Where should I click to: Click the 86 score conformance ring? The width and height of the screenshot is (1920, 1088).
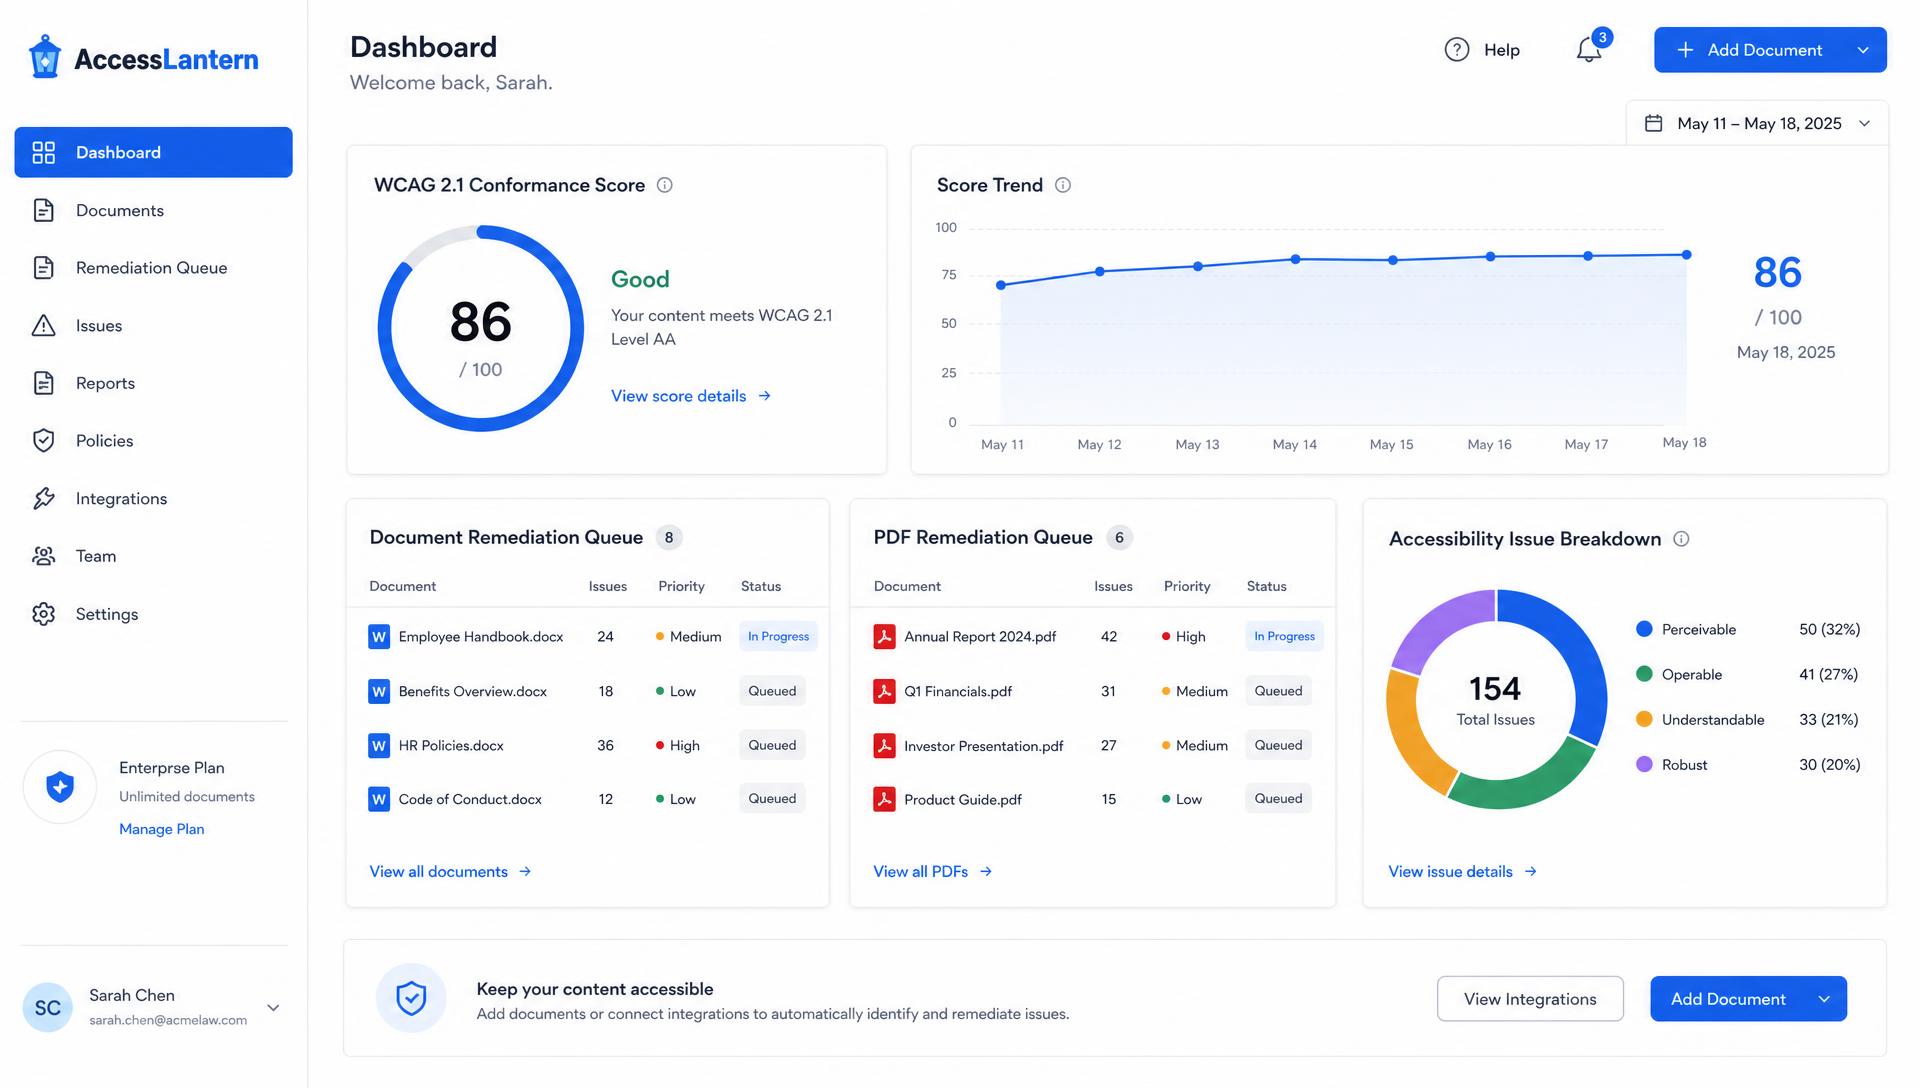tap(481, 328)
